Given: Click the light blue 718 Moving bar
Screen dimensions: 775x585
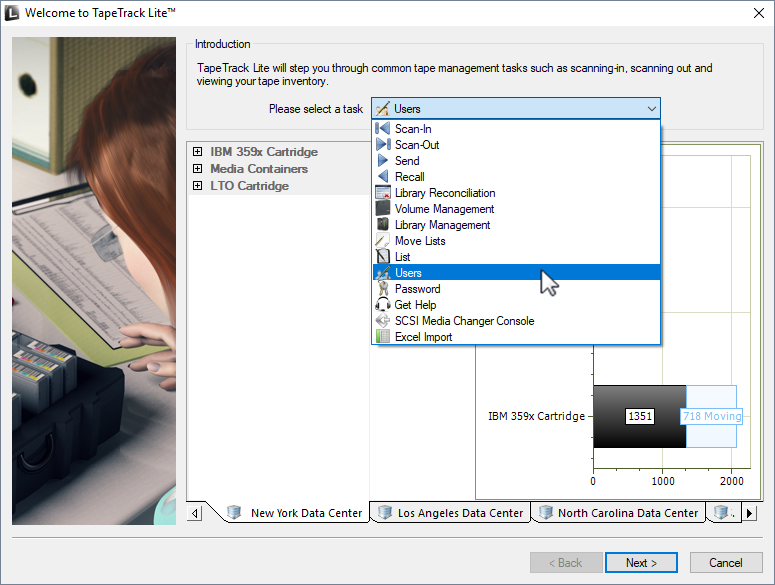Looking at the screenshot, I should (x=711, y=416).
